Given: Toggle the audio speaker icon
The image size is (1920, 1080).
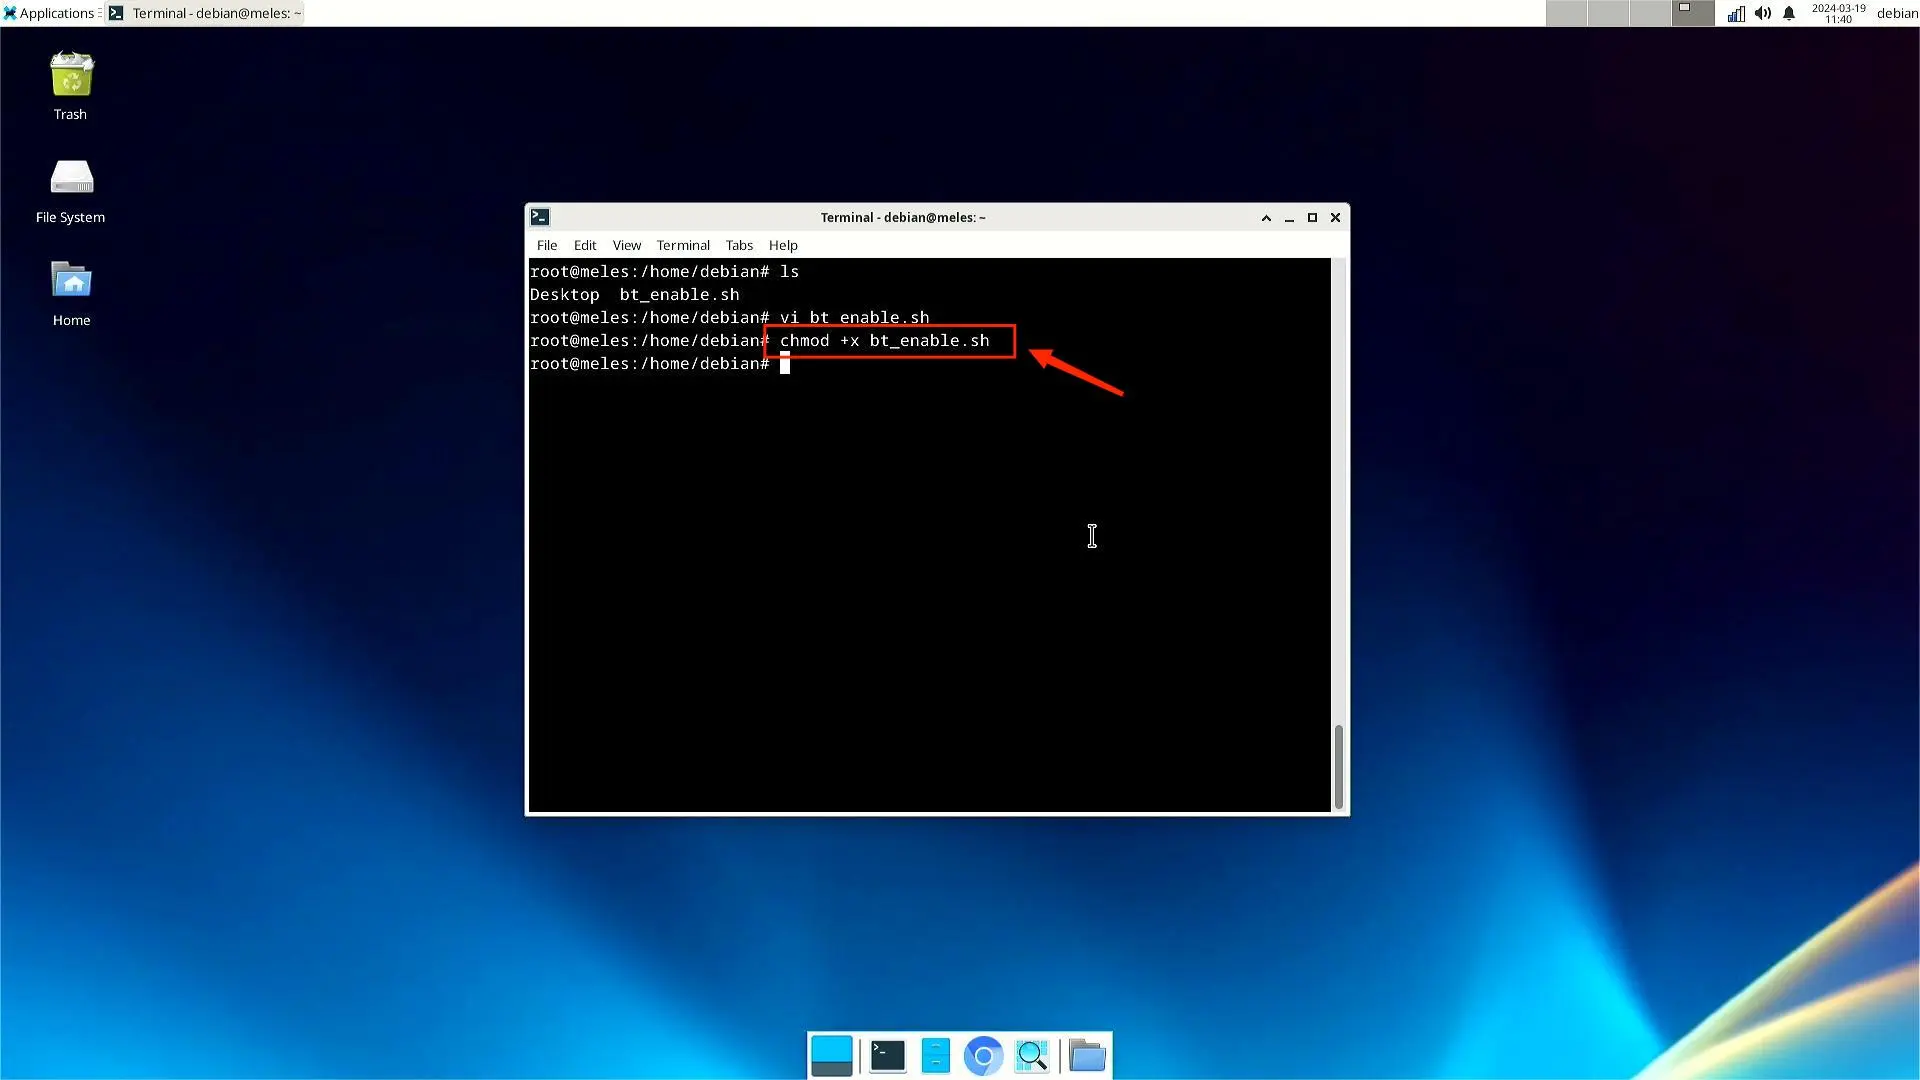Looking at the screenshot, I should [x=1763, y=13].
